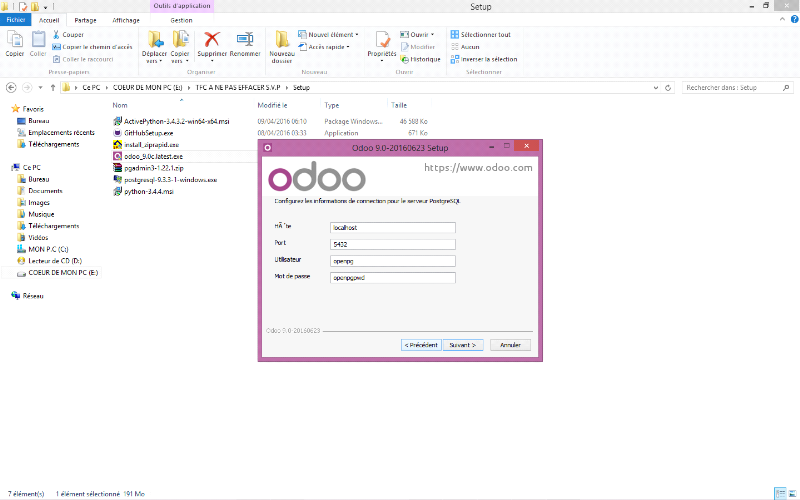The image size is (800, 500).
Task: Open Téléchargements under Favoris
Action: click(x=54, y=144)
